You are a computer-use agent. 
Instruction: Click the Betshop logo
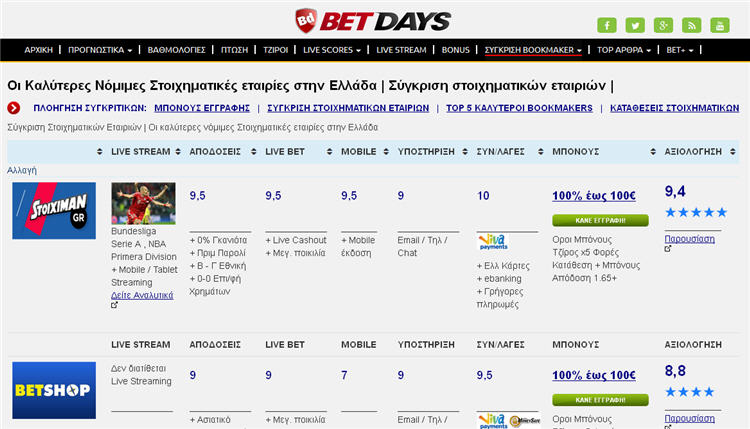point(54,390)
